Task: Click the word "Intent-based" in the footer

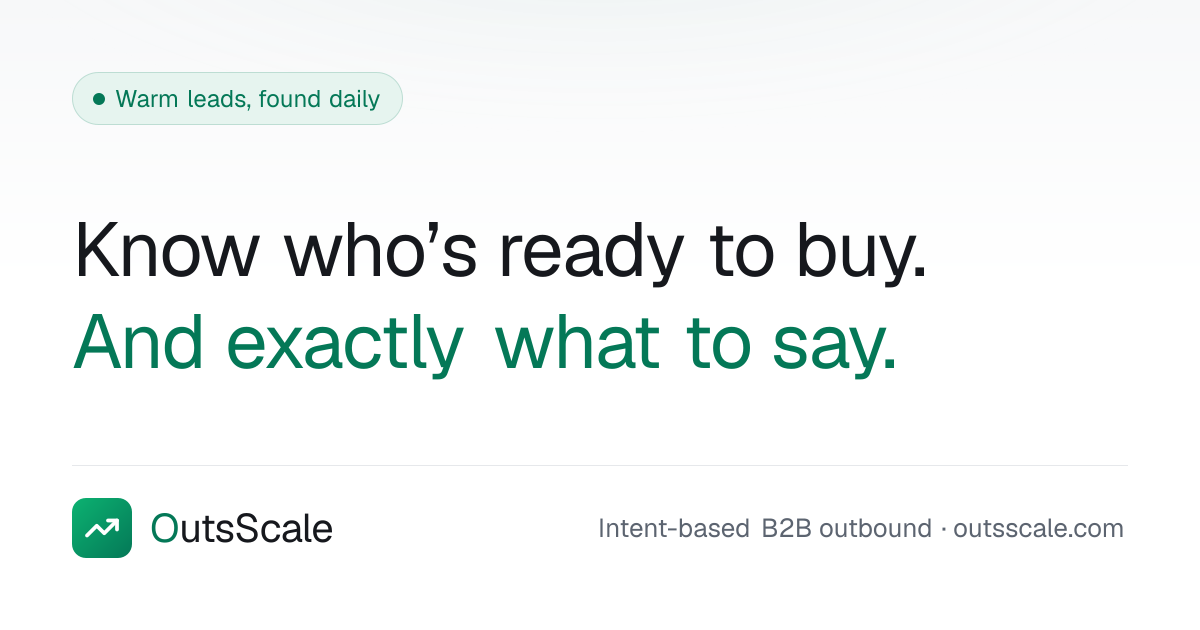Action: pyautogui.click(x=674, y=528)
